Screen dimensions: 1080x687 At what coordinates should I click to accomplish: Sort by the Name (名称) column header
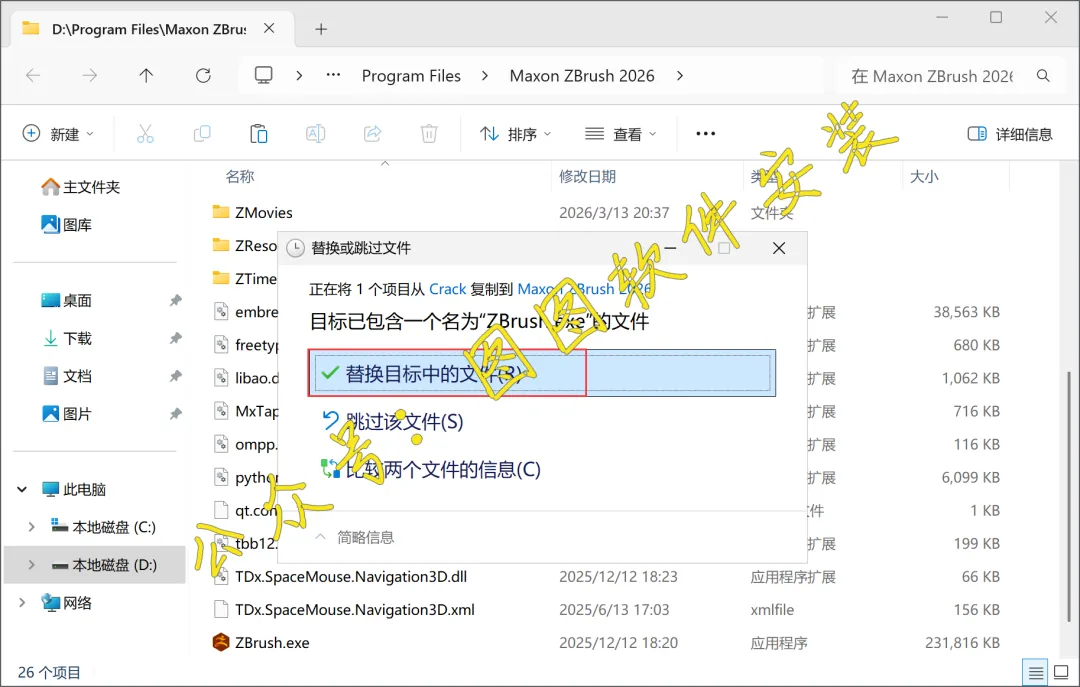click(x=240, y=176)
